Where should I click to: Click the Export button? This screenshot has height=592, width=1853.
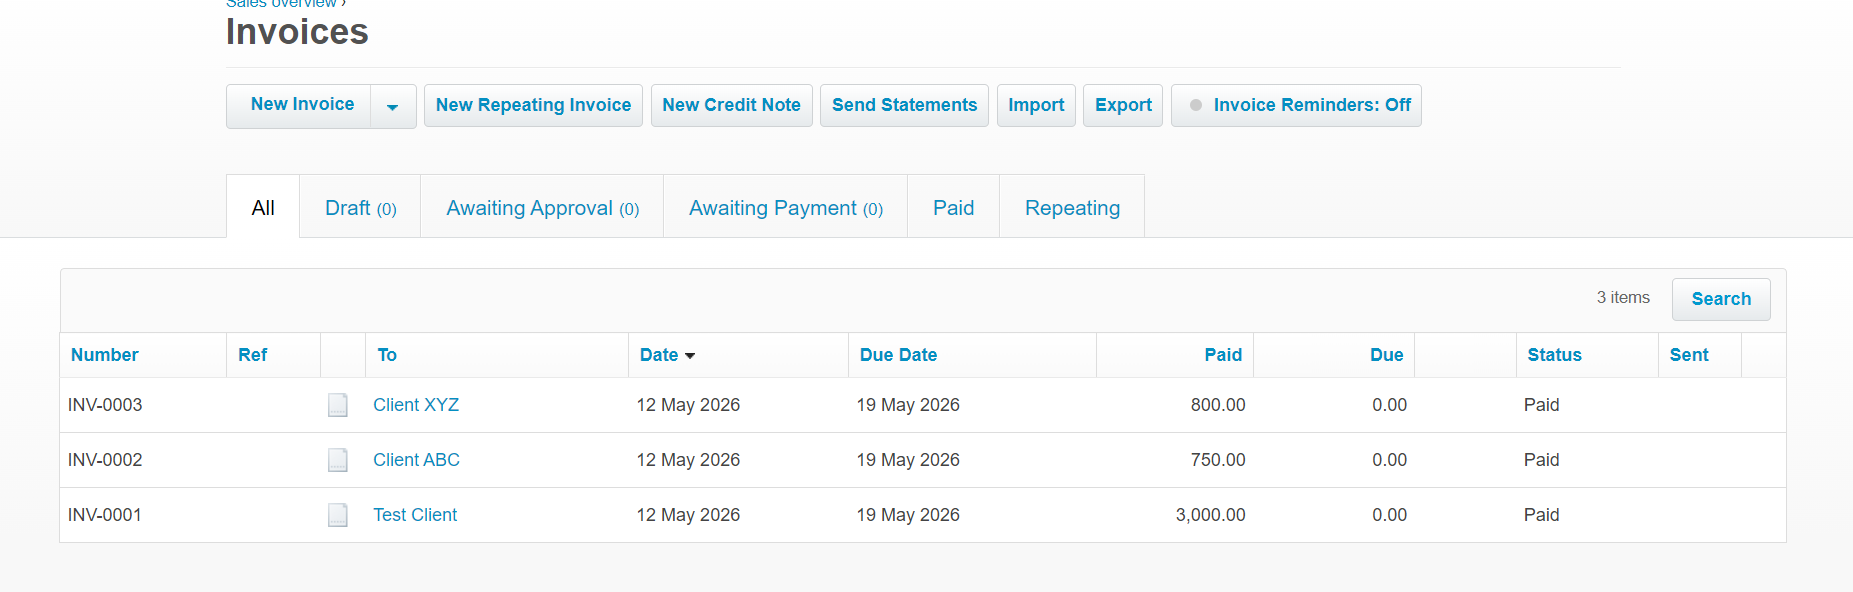1123,105
